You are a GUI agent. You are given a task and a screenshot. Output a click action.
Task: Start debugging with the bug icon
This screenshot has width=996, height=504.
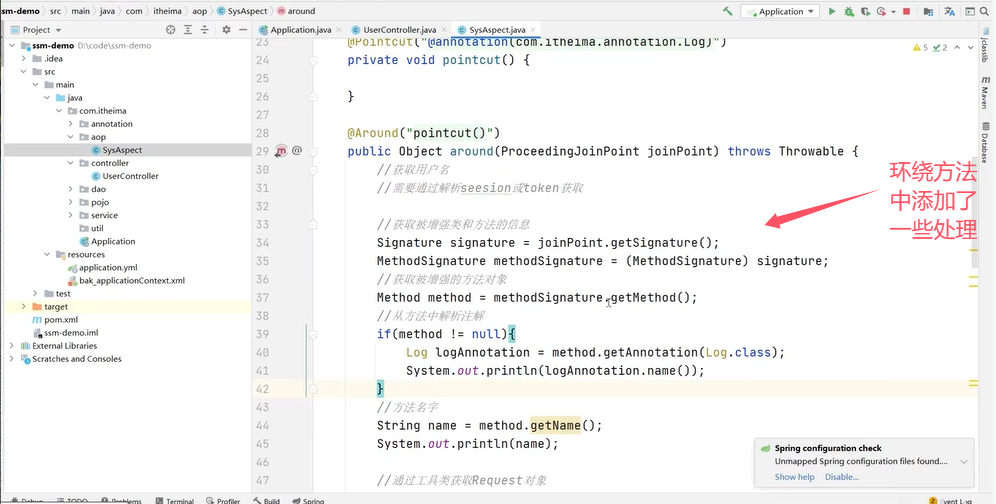point(849,11)
